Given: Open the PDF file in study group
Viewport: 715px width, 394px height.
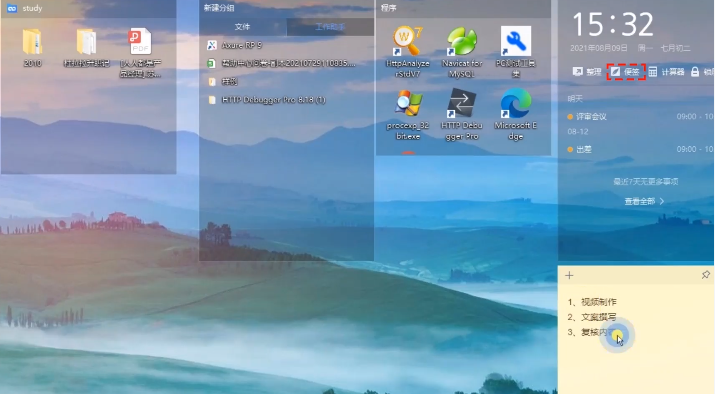Looking at the screenshot, I should pyautogui.click(x=140, y=52).
